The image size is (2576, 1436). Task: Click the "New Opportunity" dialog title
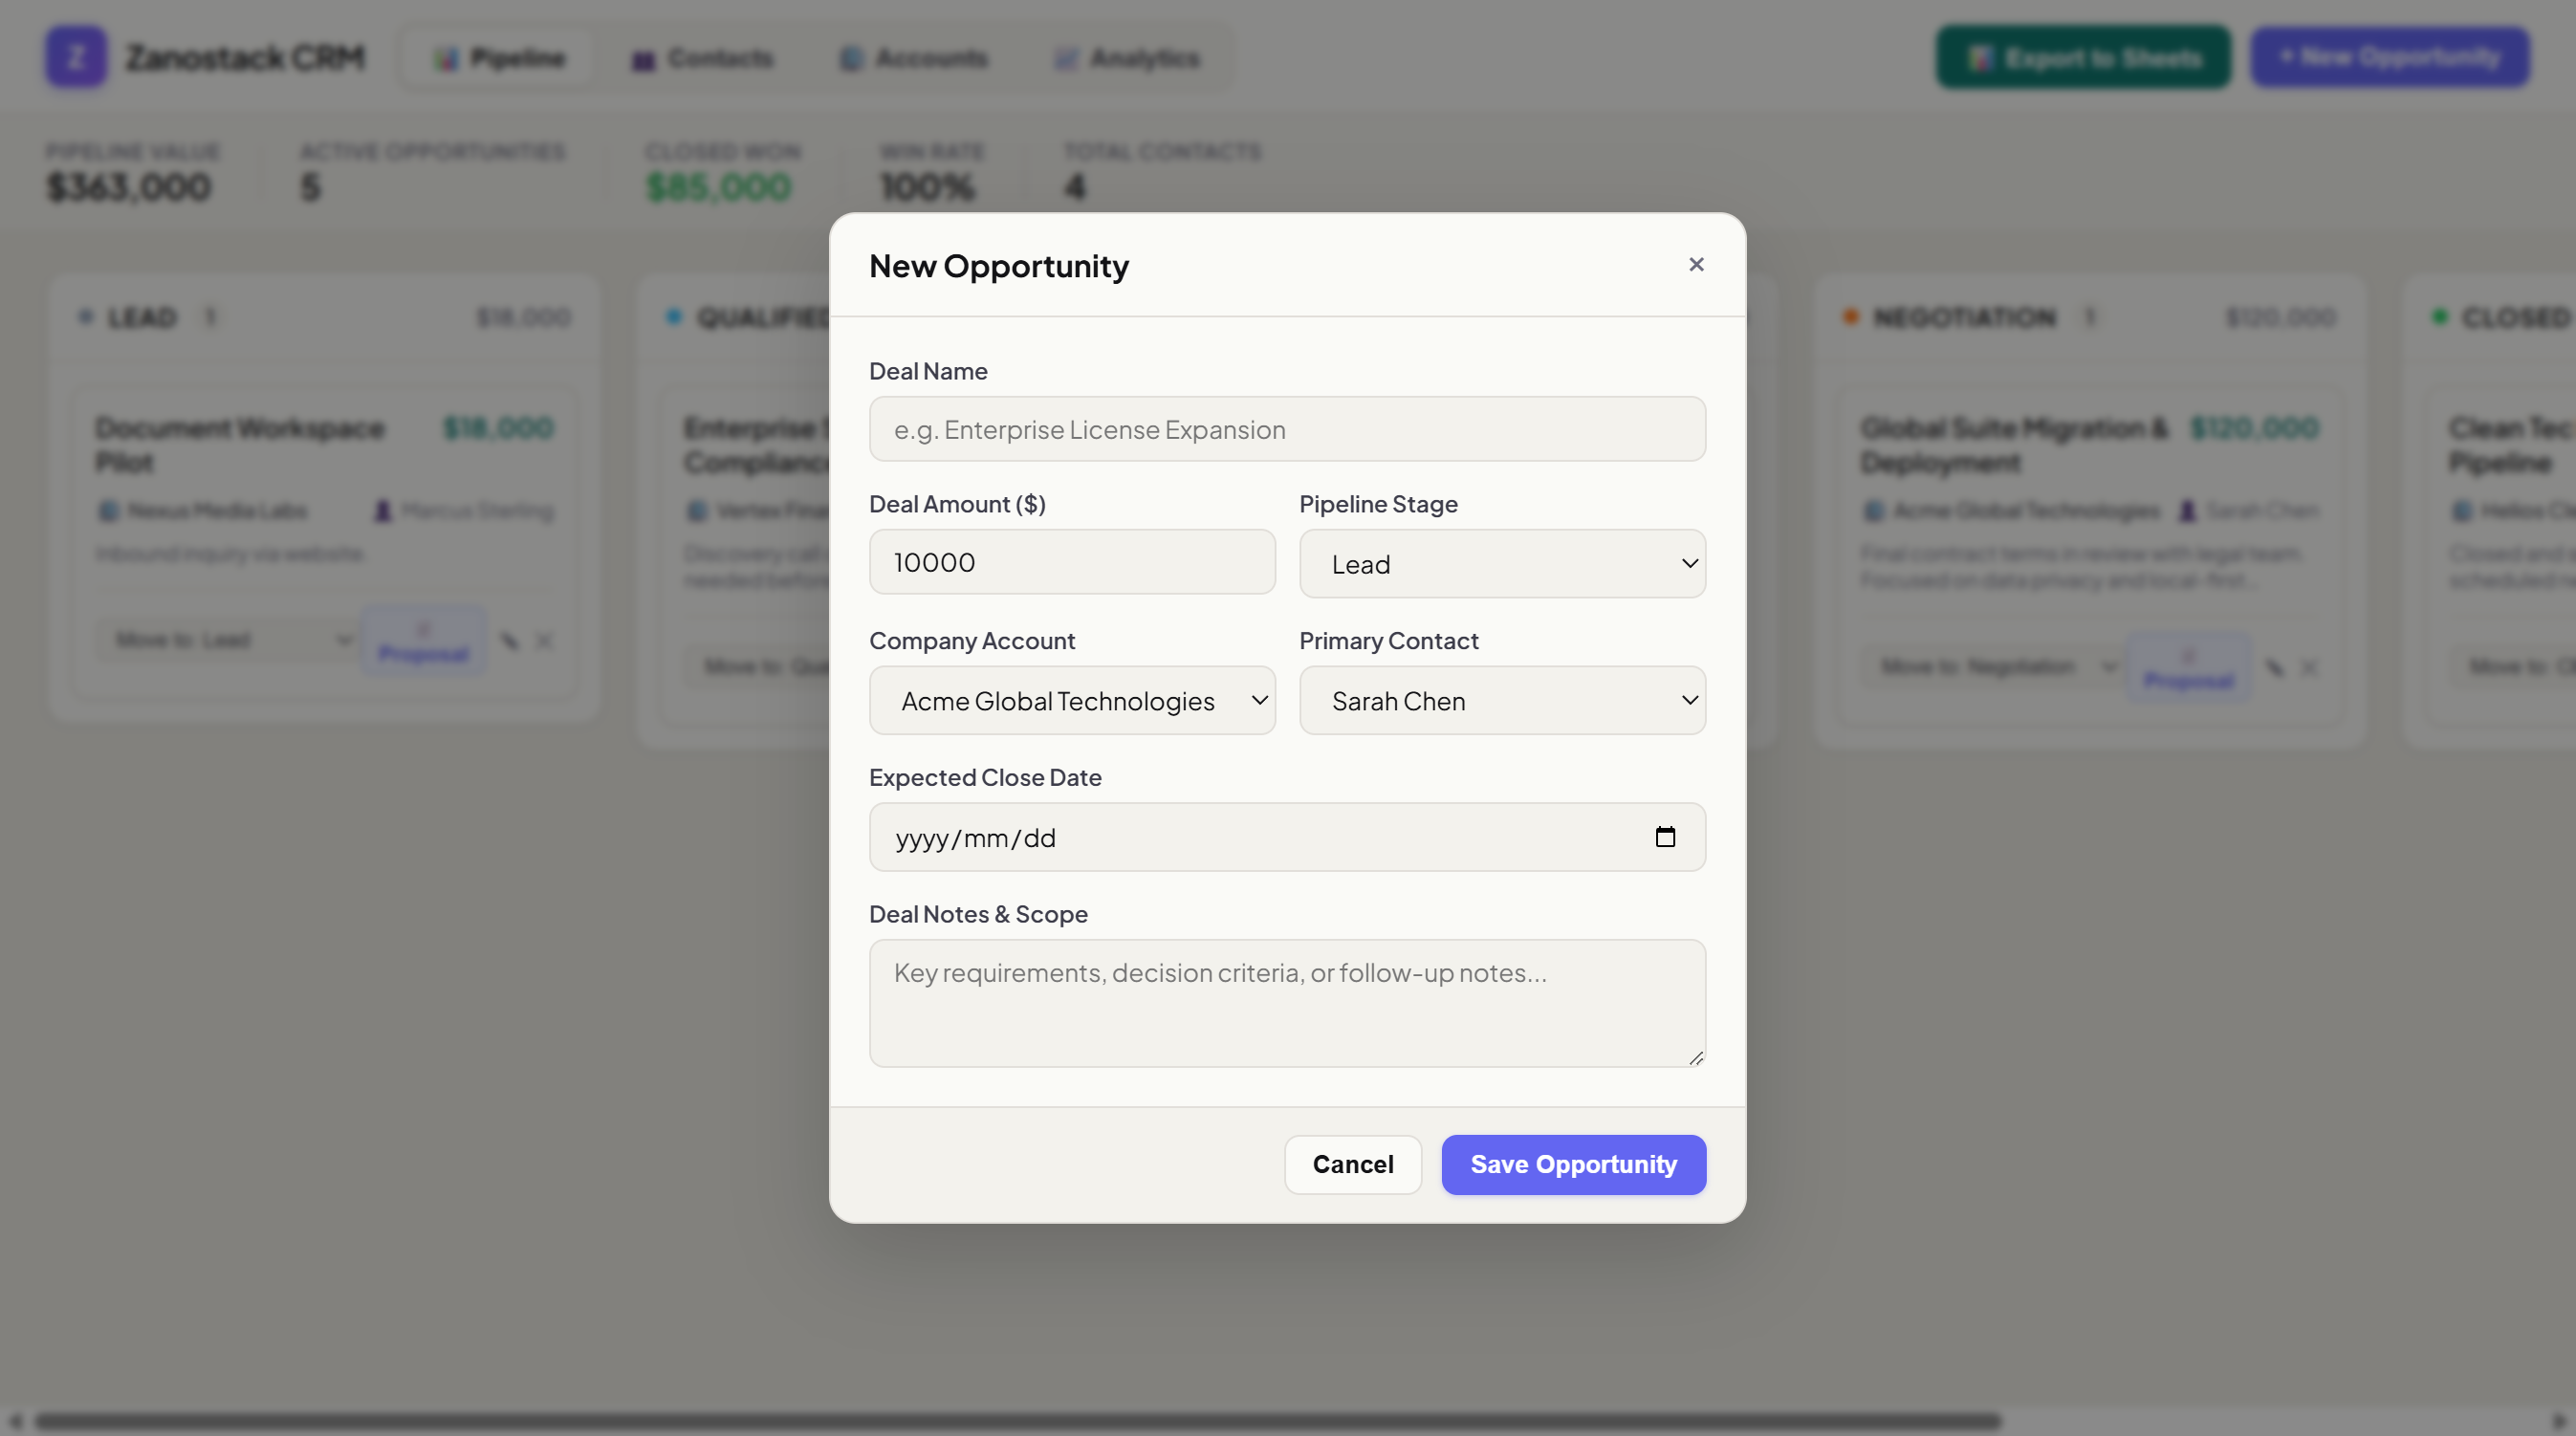(x=999, y=266)
